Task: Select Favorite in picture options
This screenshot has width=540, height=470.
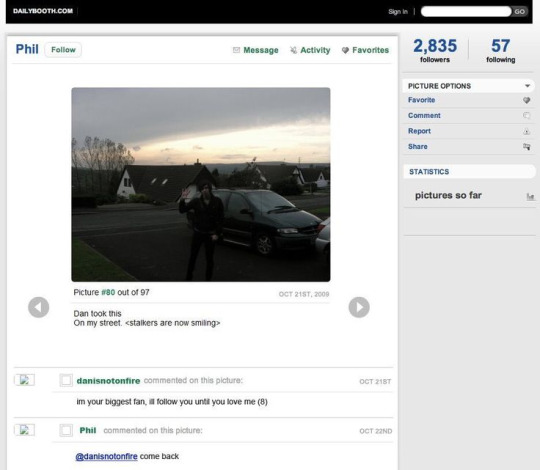Action: (x=422, y=100)
